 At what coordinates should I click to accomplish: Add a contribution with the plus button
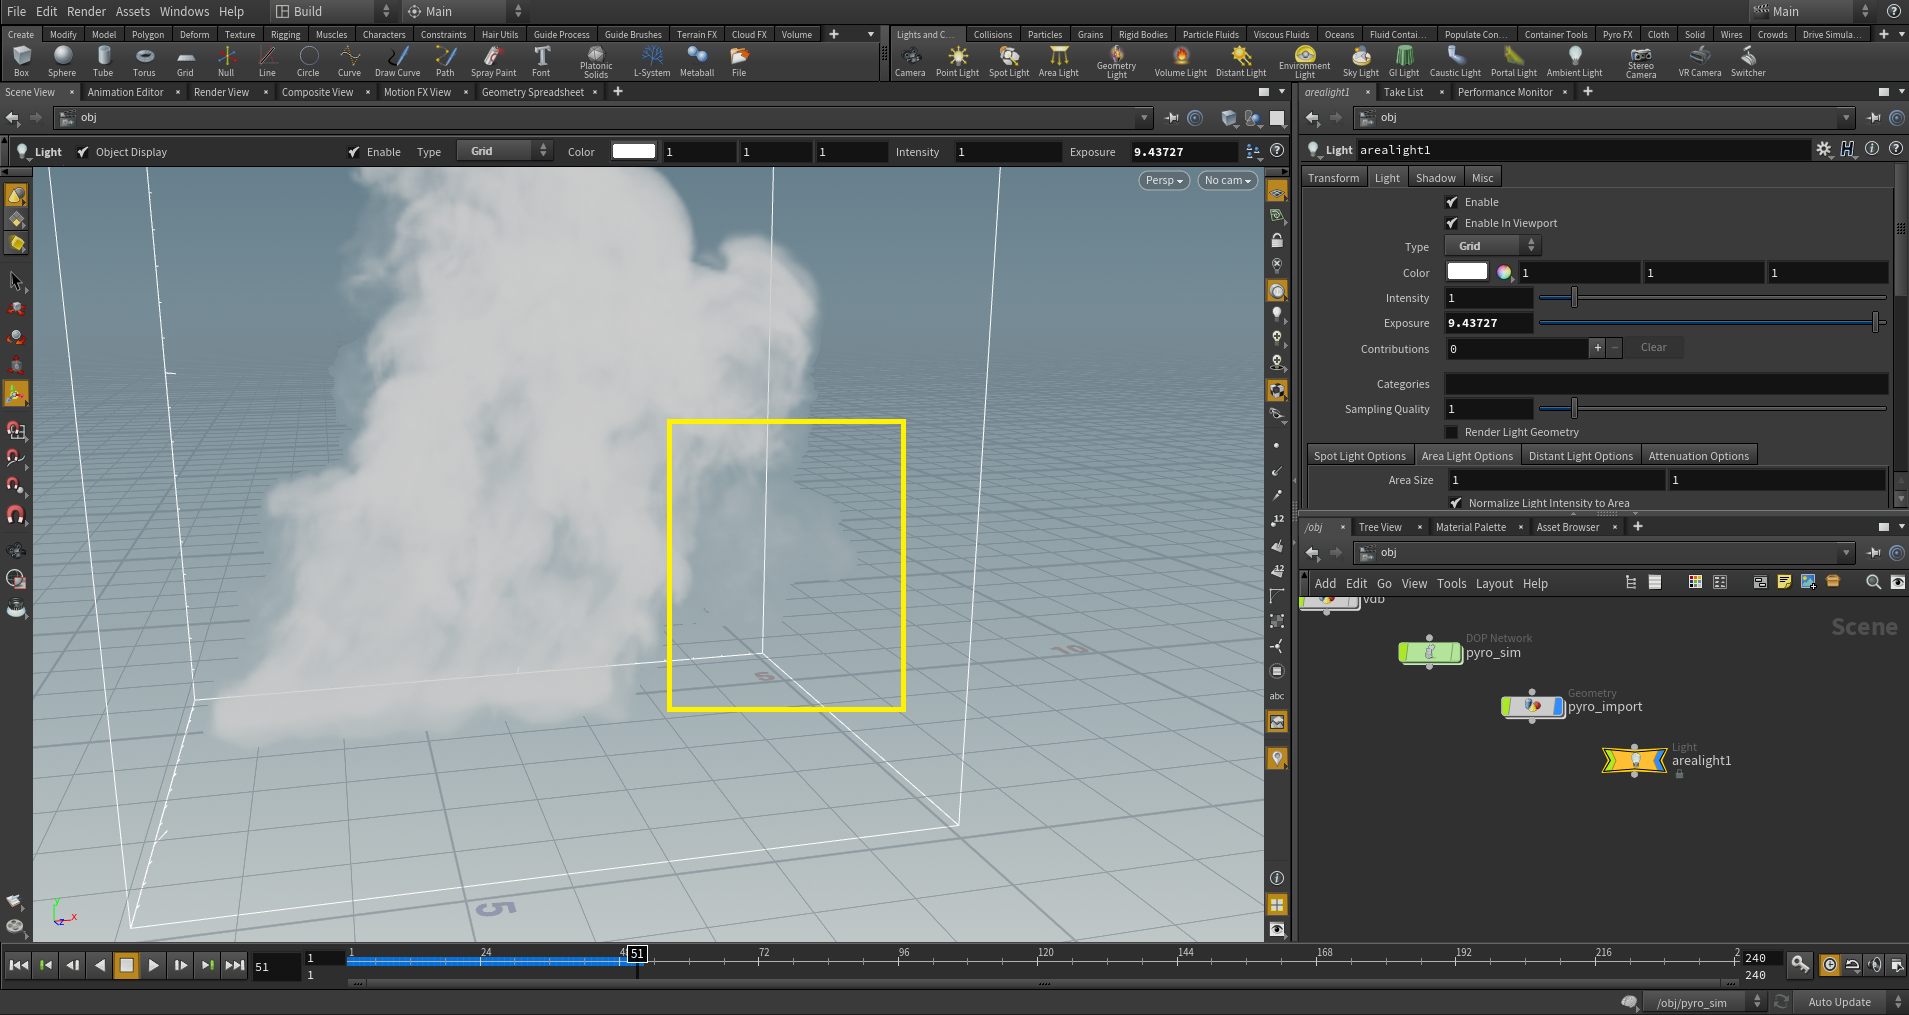pos(1597,348)
